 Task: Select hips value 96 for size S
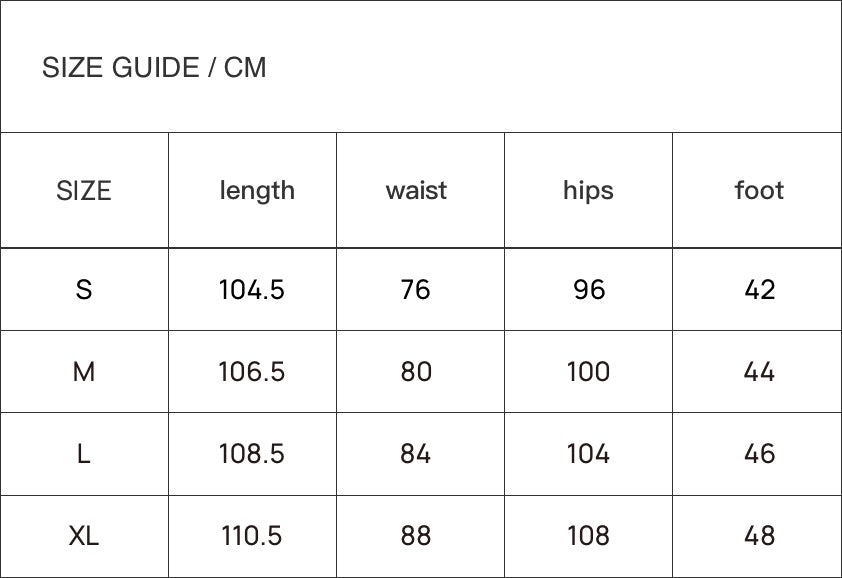[x=589, y=290]
